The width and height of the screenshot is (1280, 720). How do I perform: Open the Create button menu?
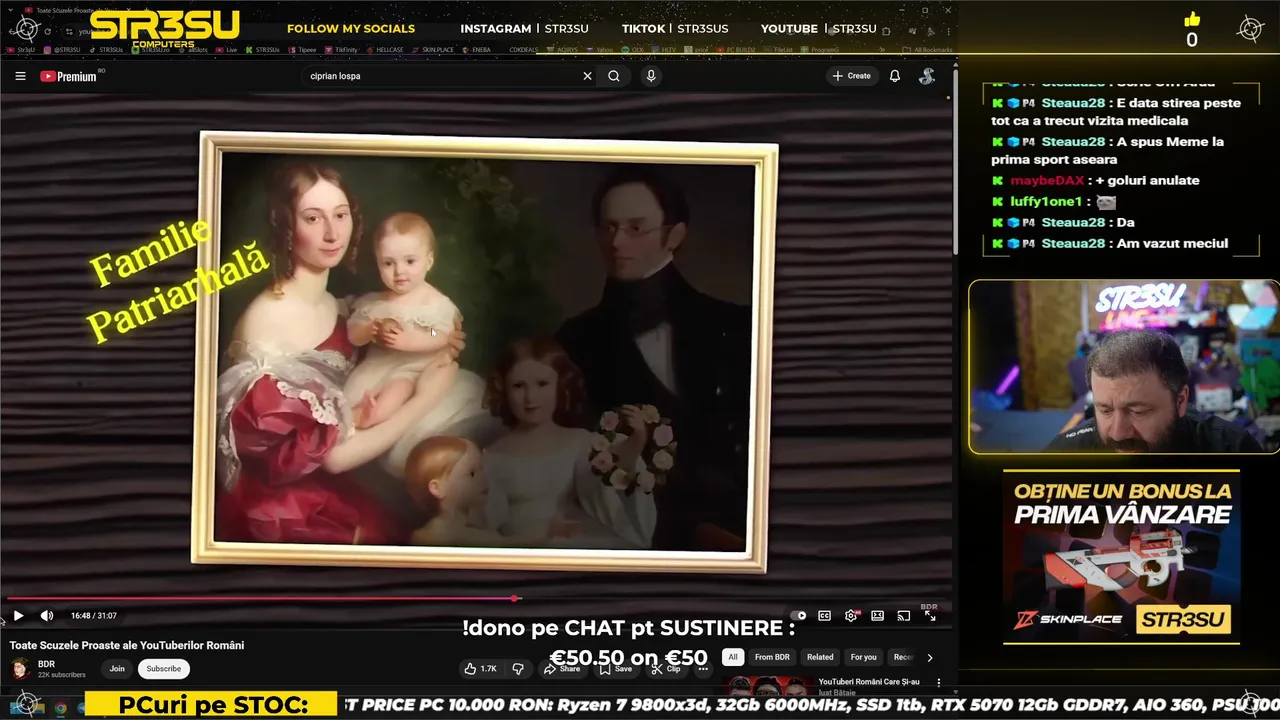click(x=851, y=76)
